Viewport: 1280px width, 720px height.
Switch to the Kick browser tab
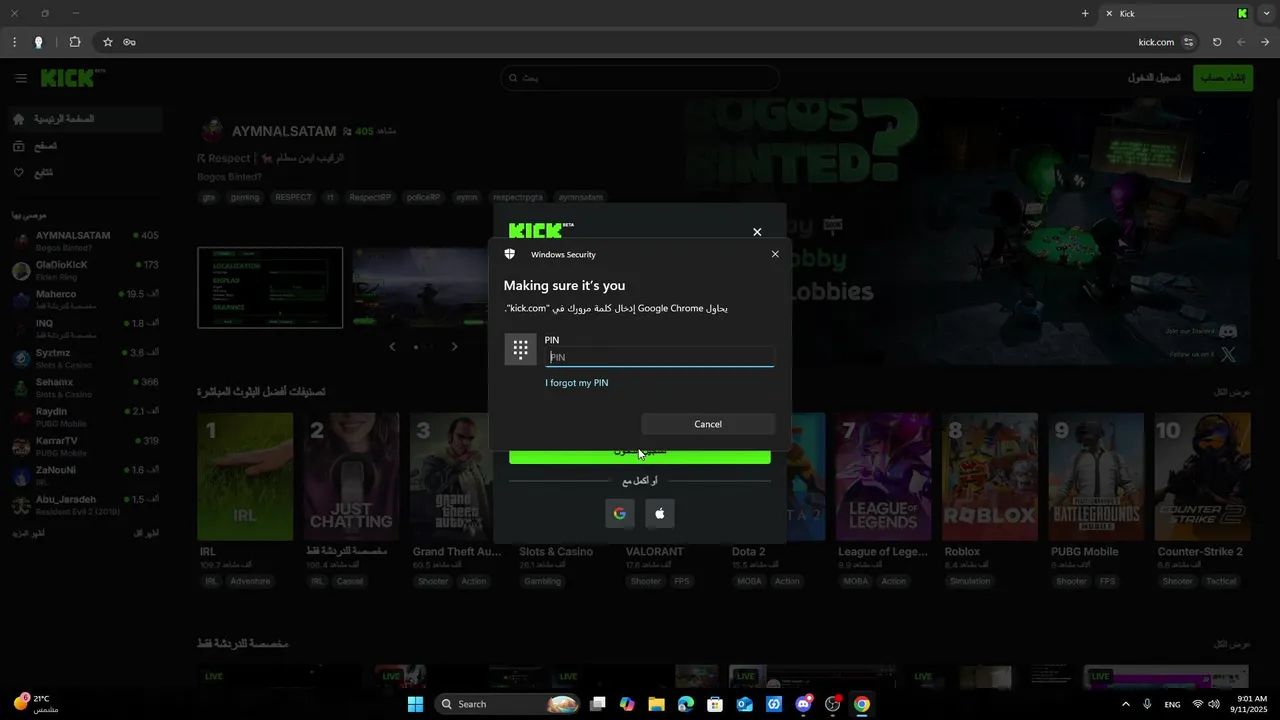click(1177, 14)
